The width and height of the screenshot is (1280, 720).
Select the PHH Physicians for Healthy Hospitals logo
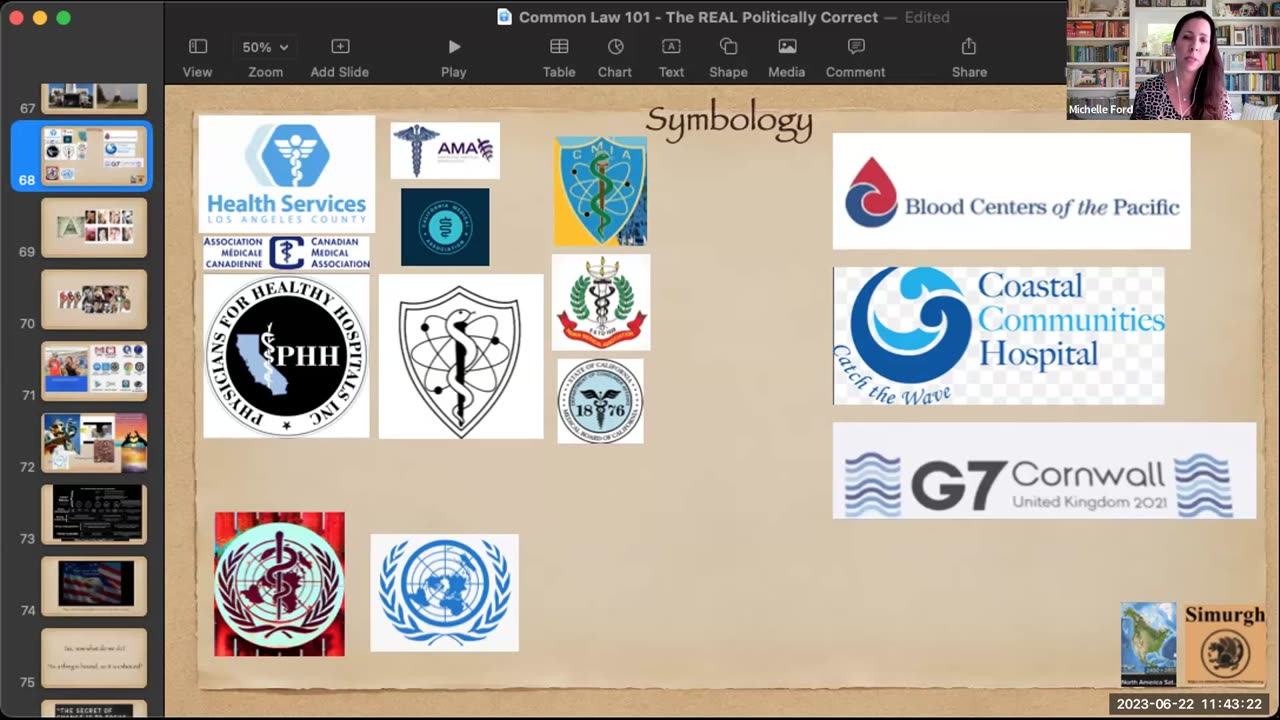(286, 357)
